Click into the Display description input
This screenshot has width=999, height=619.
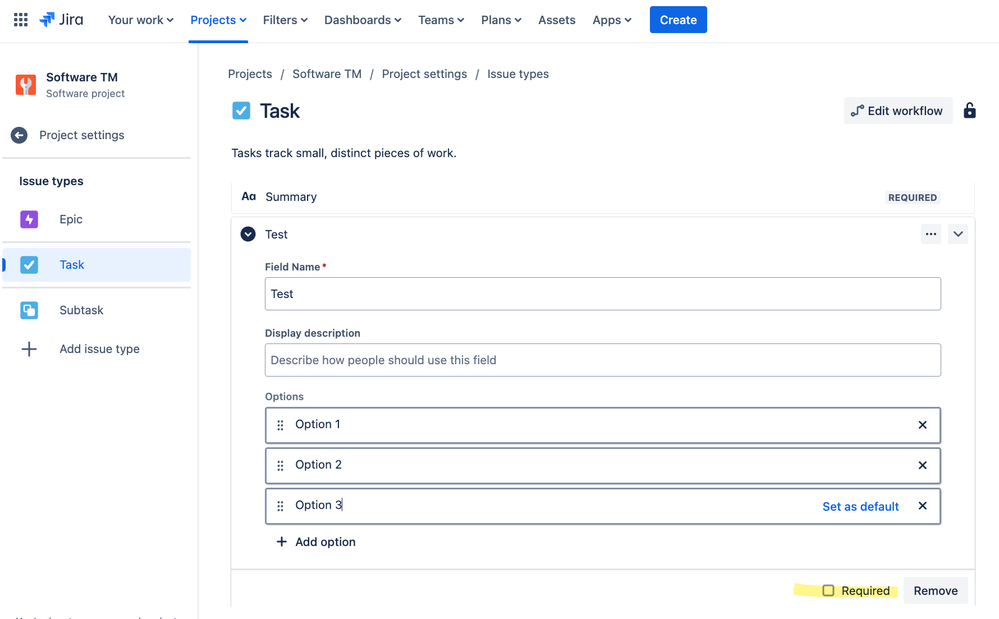pyautogui.click(x=603, y=360)
